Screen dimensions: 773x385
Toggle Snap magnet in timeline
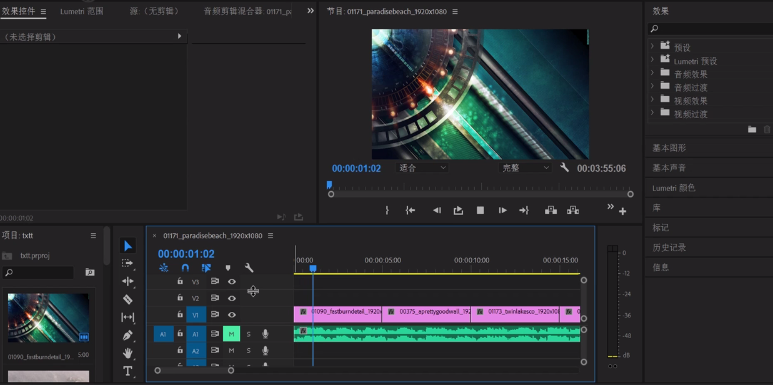(x=185, y=268)
